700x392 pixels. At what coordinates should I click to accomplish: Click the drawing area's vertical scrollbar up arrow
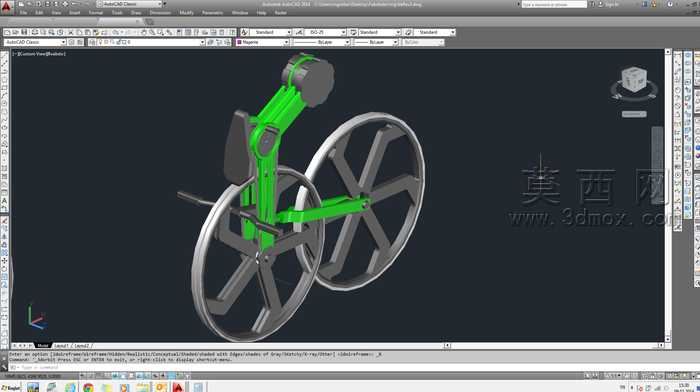[x=668, y=52]
